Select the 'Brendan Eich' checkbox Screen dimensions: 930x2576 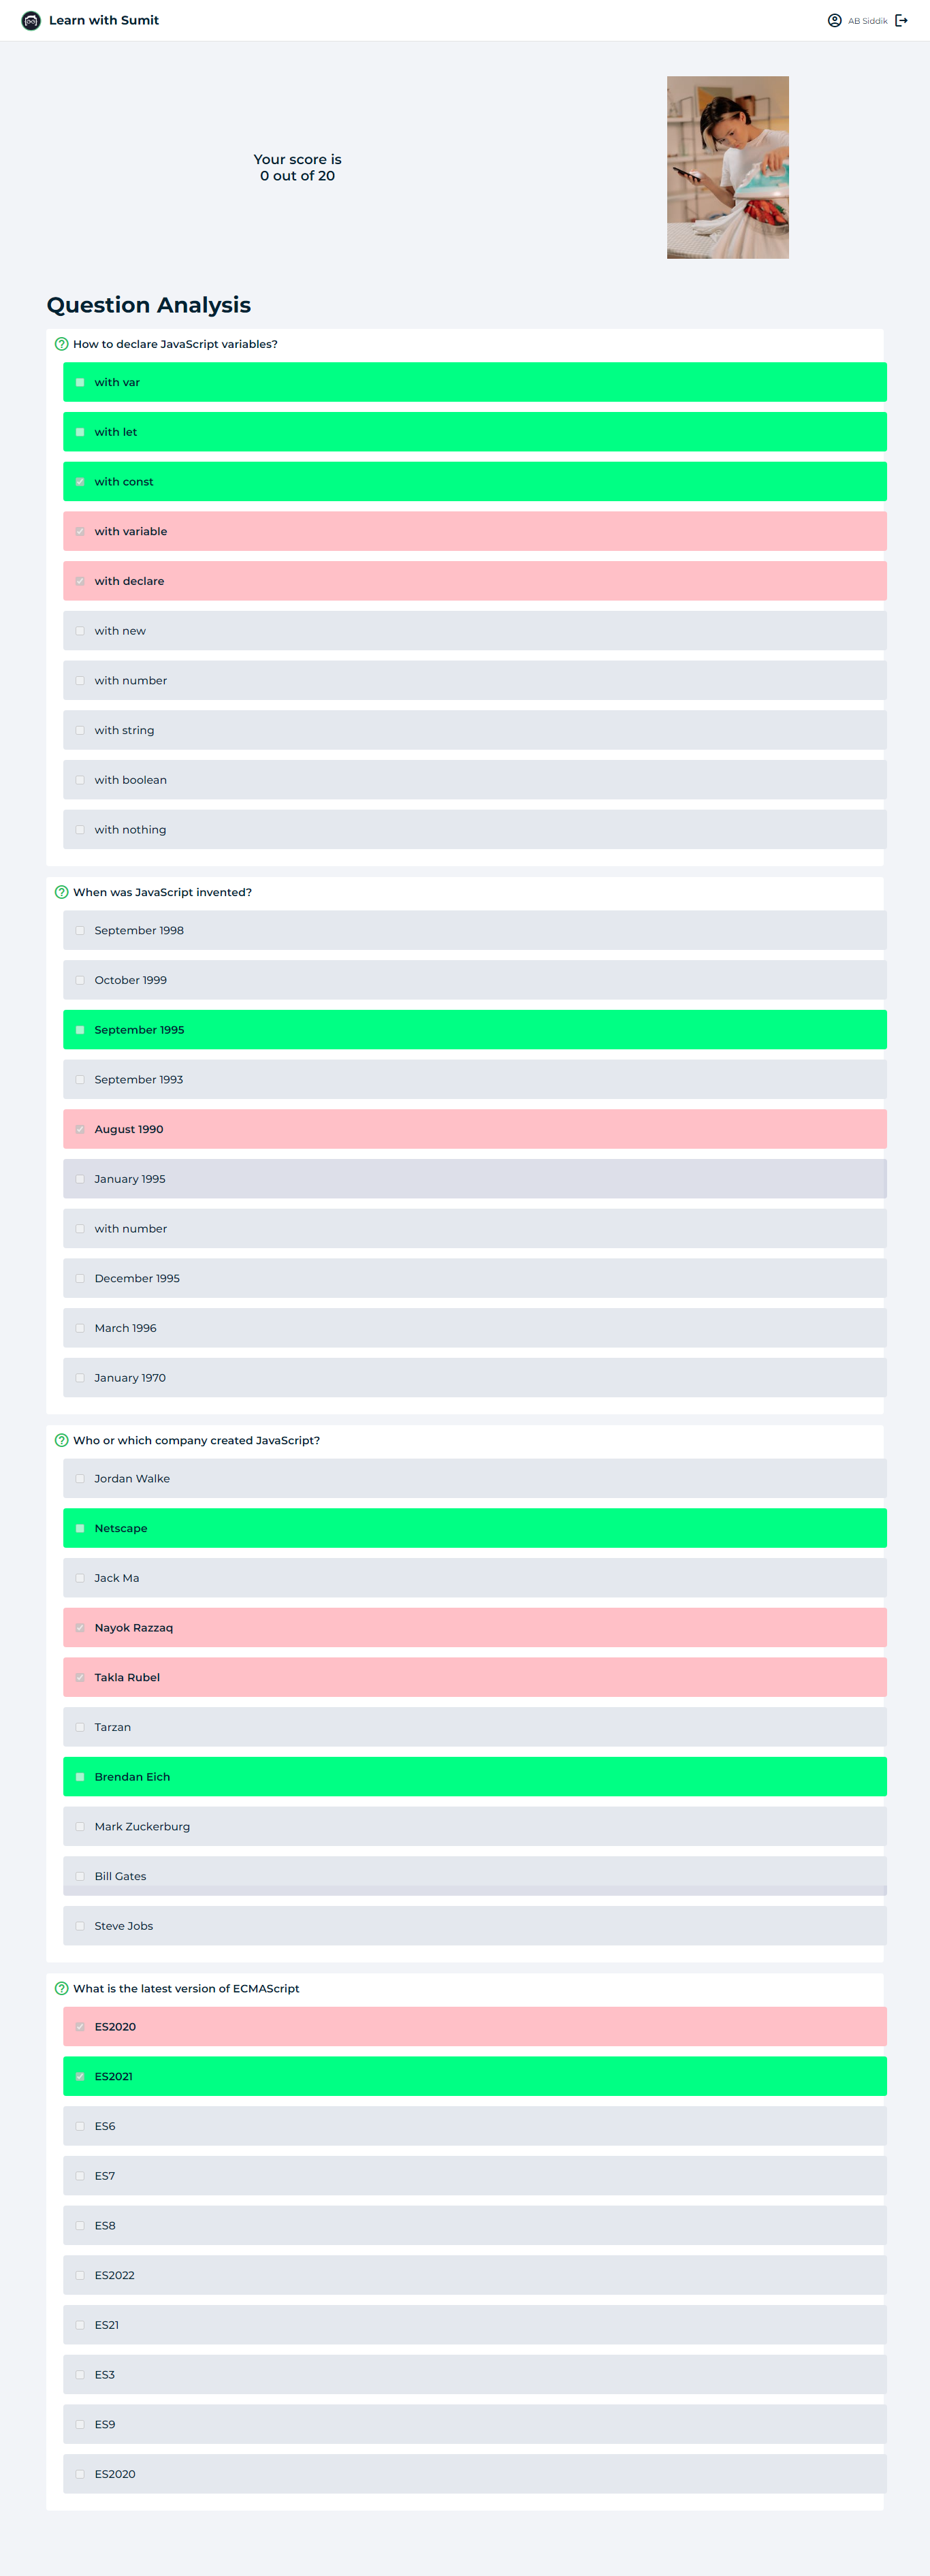(80, 1777)
